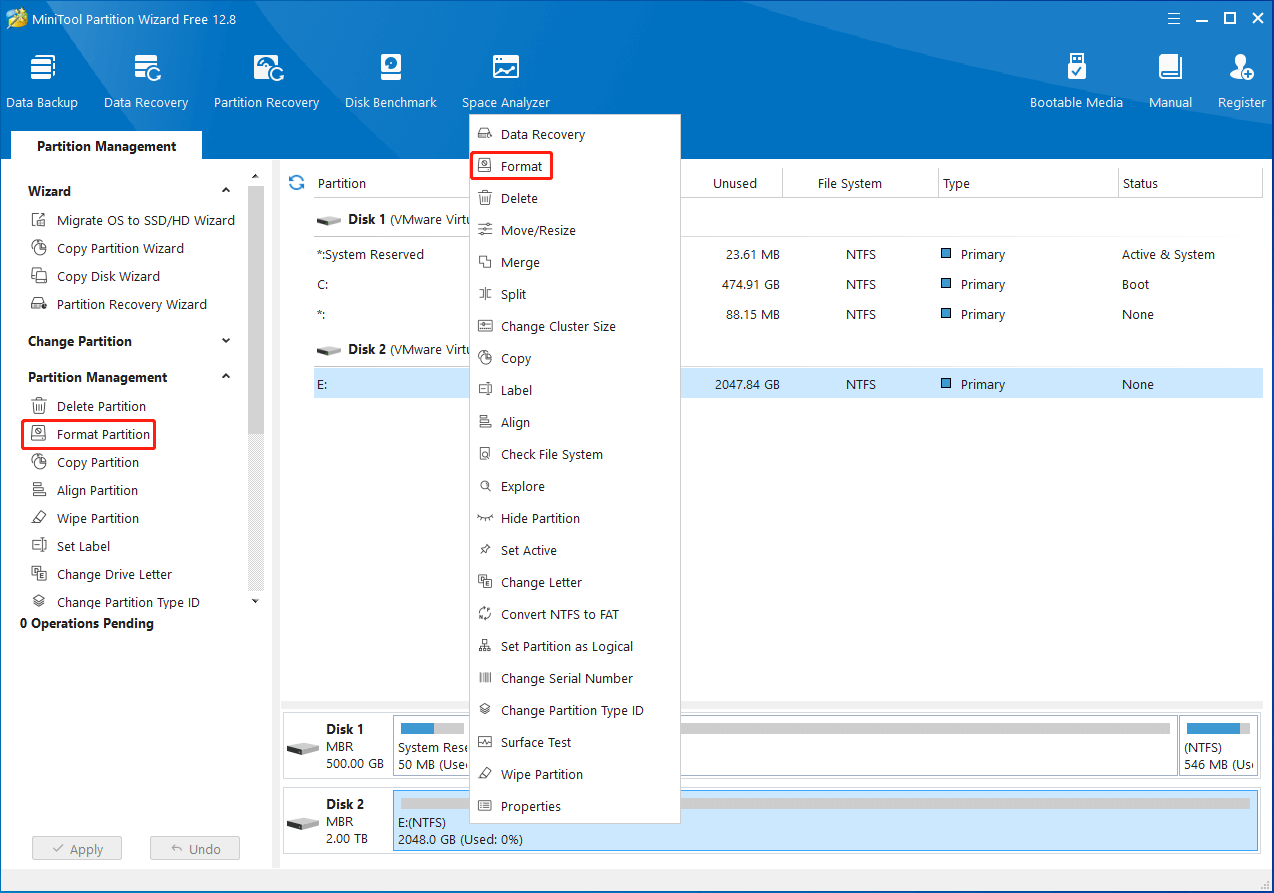
Task: Open Properties from context menu
Action: (x=575, y=806)
